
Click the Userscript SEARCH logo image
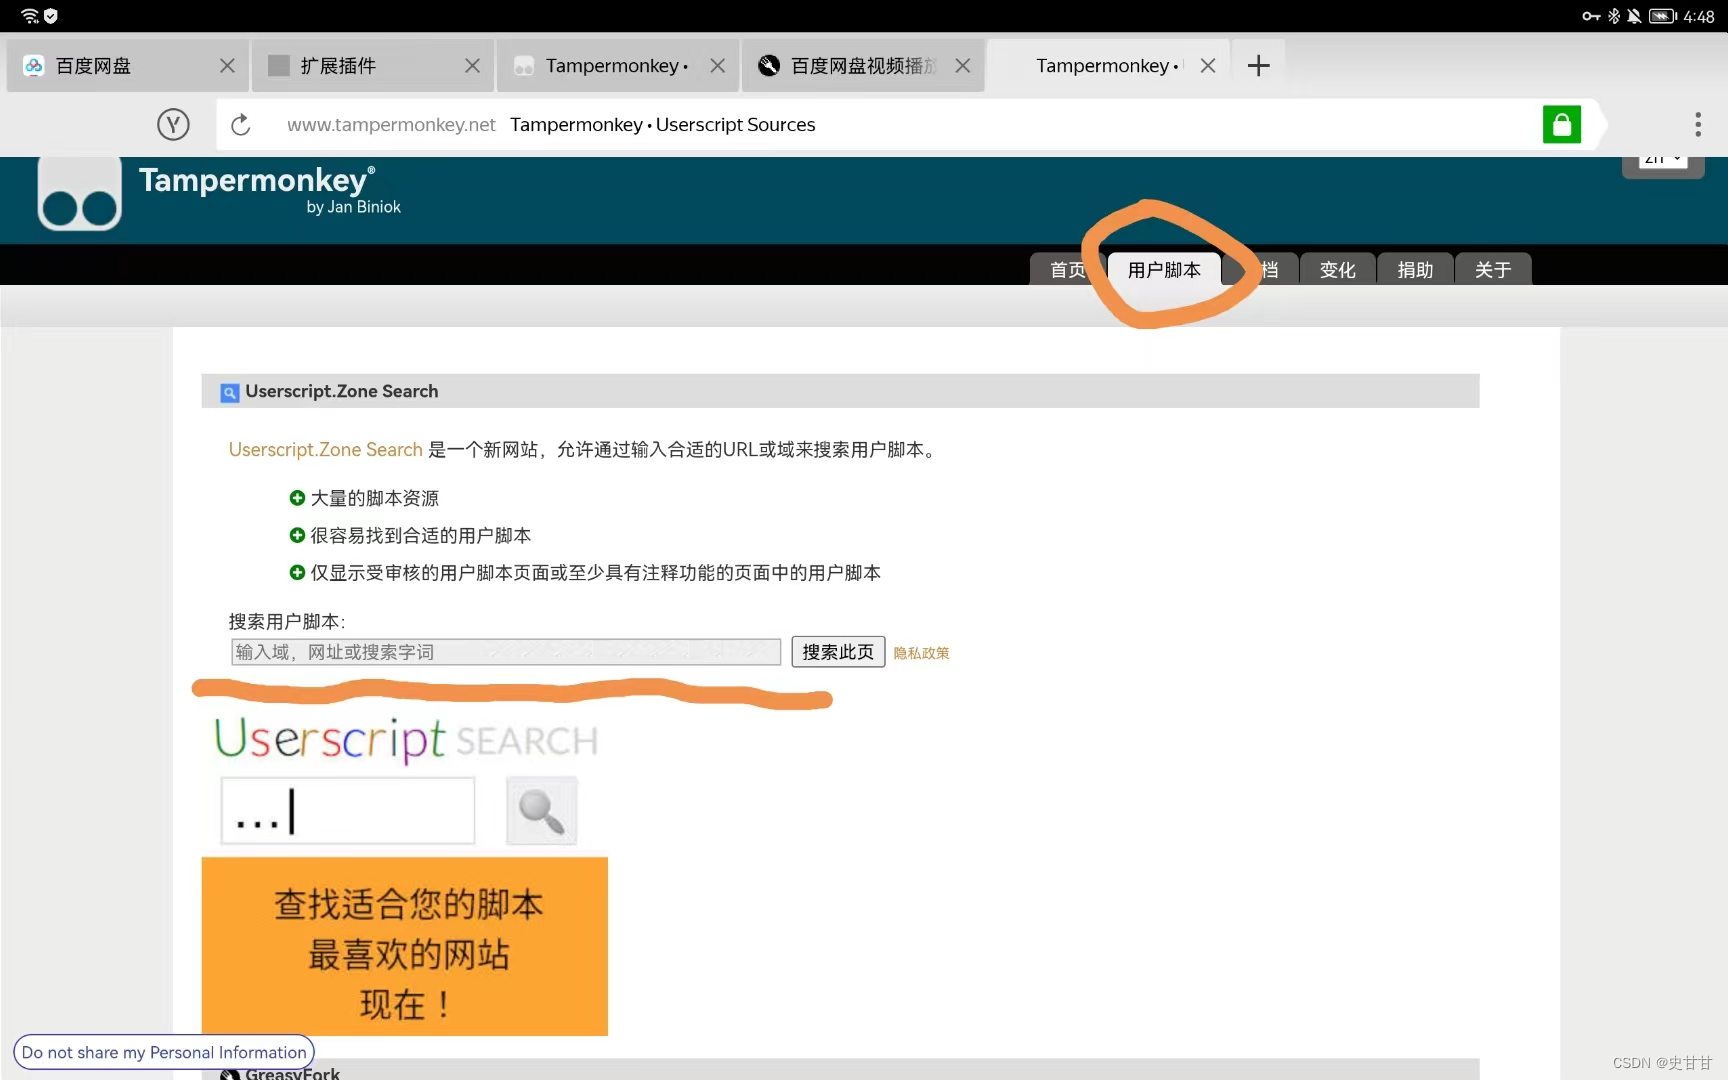coord(406,741)
